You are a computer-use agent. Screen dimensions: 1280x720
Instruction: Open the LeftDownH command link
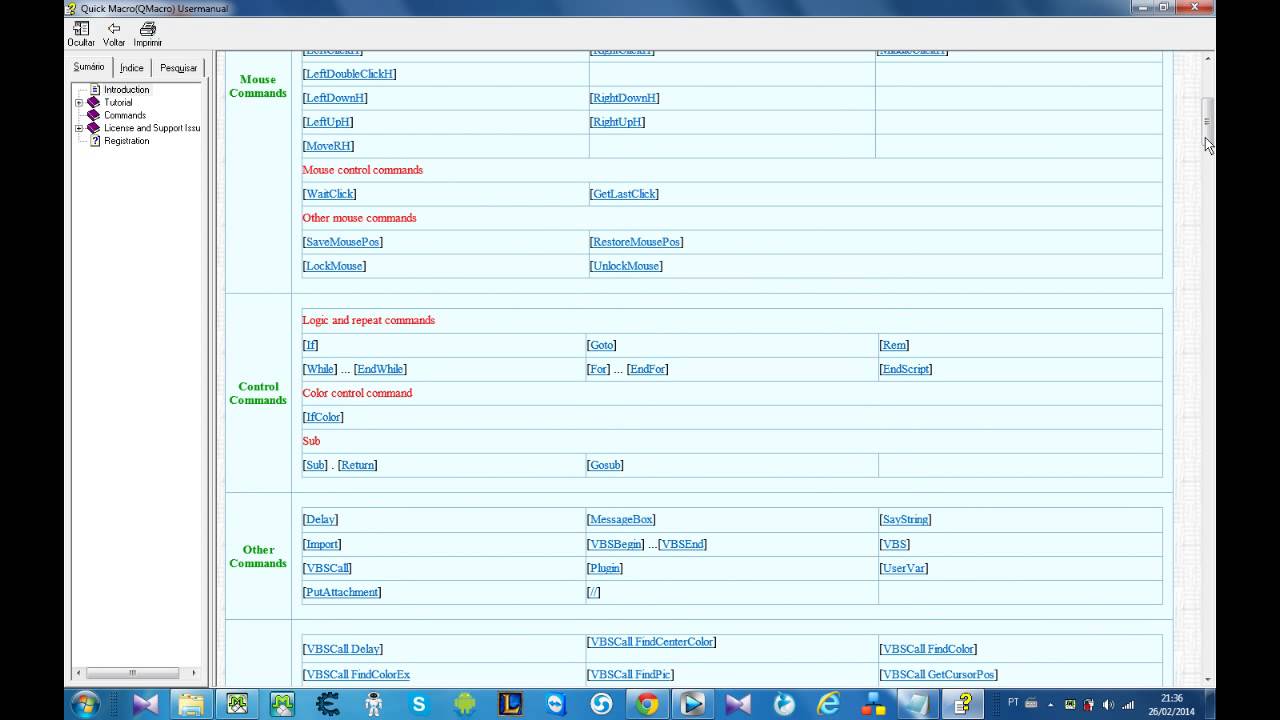click(336, 98)
